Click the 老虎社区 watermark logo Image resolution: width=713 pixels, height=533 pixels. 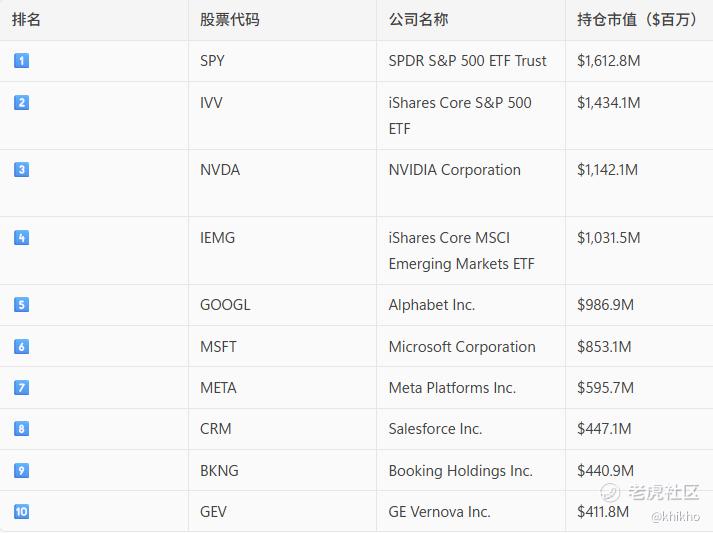click(x=649, y=492)
